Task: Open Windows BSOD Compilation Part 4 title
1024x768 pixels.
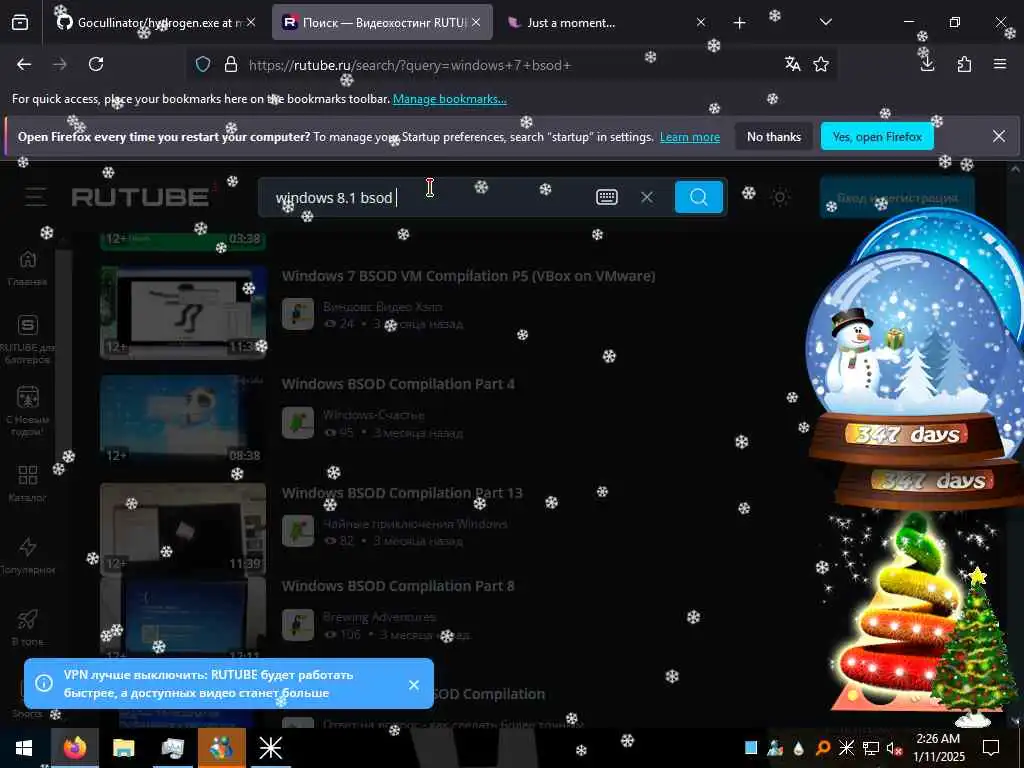Action: coord(398,384)
